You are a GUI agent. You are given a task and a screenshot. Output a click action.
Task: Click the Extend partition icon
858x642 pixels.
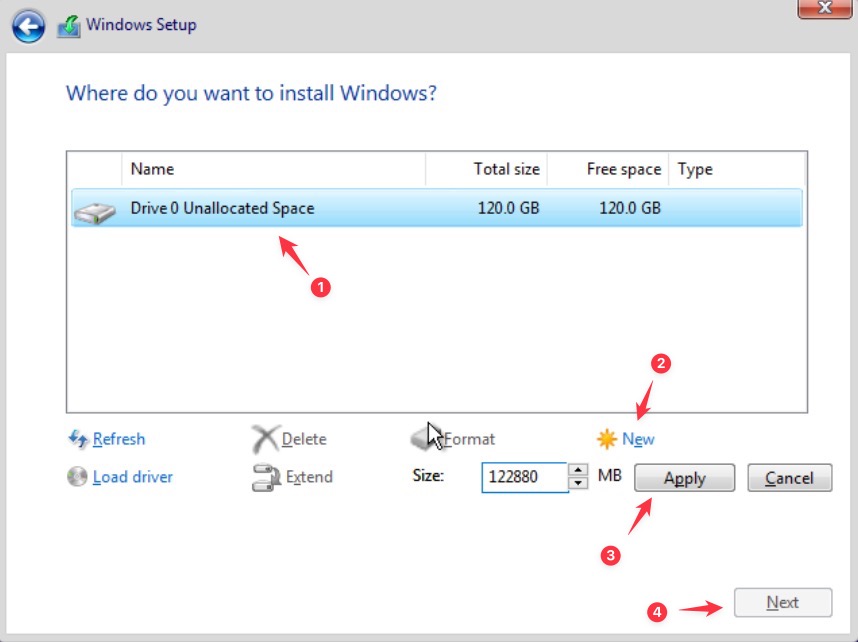pos(266,477)
